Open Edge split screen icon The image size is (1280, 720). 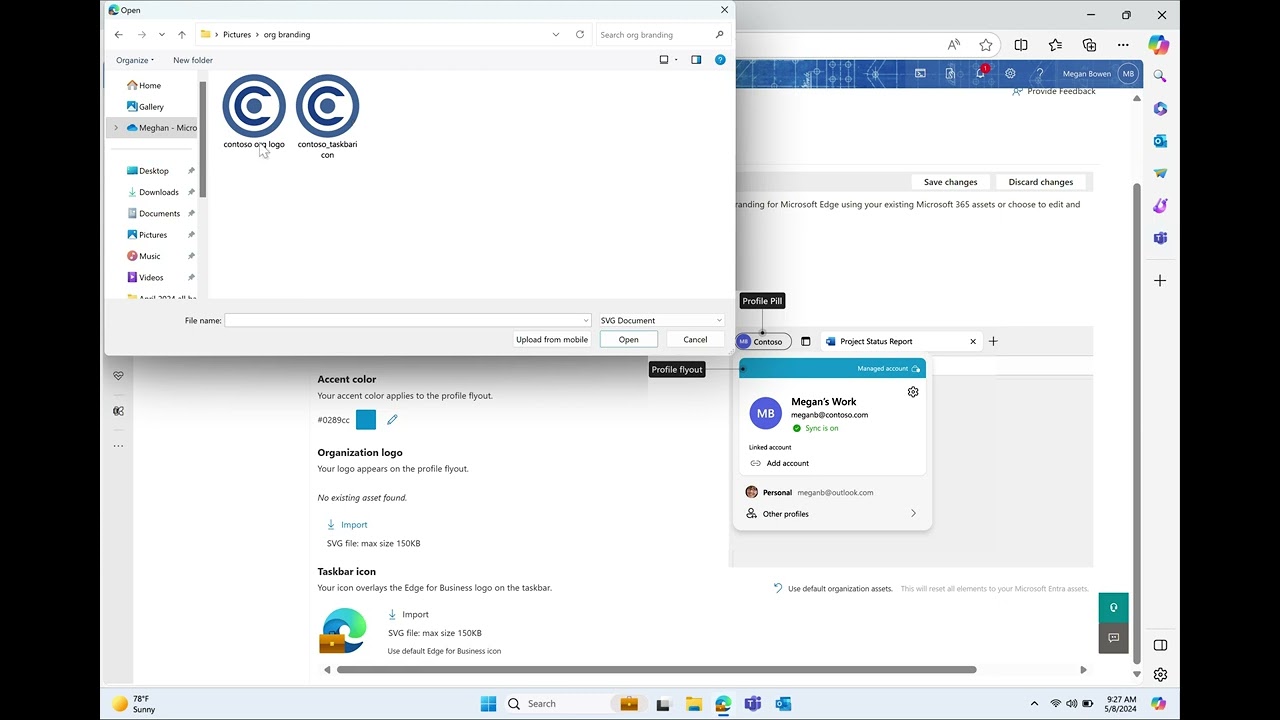tap(1021, 45)
